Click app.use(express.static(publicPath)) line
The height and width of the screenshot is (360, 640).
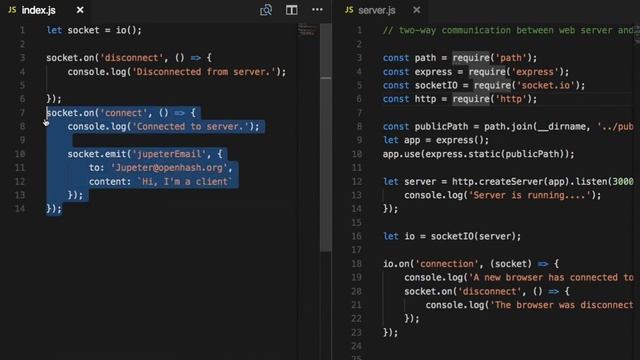click(478, 154)
